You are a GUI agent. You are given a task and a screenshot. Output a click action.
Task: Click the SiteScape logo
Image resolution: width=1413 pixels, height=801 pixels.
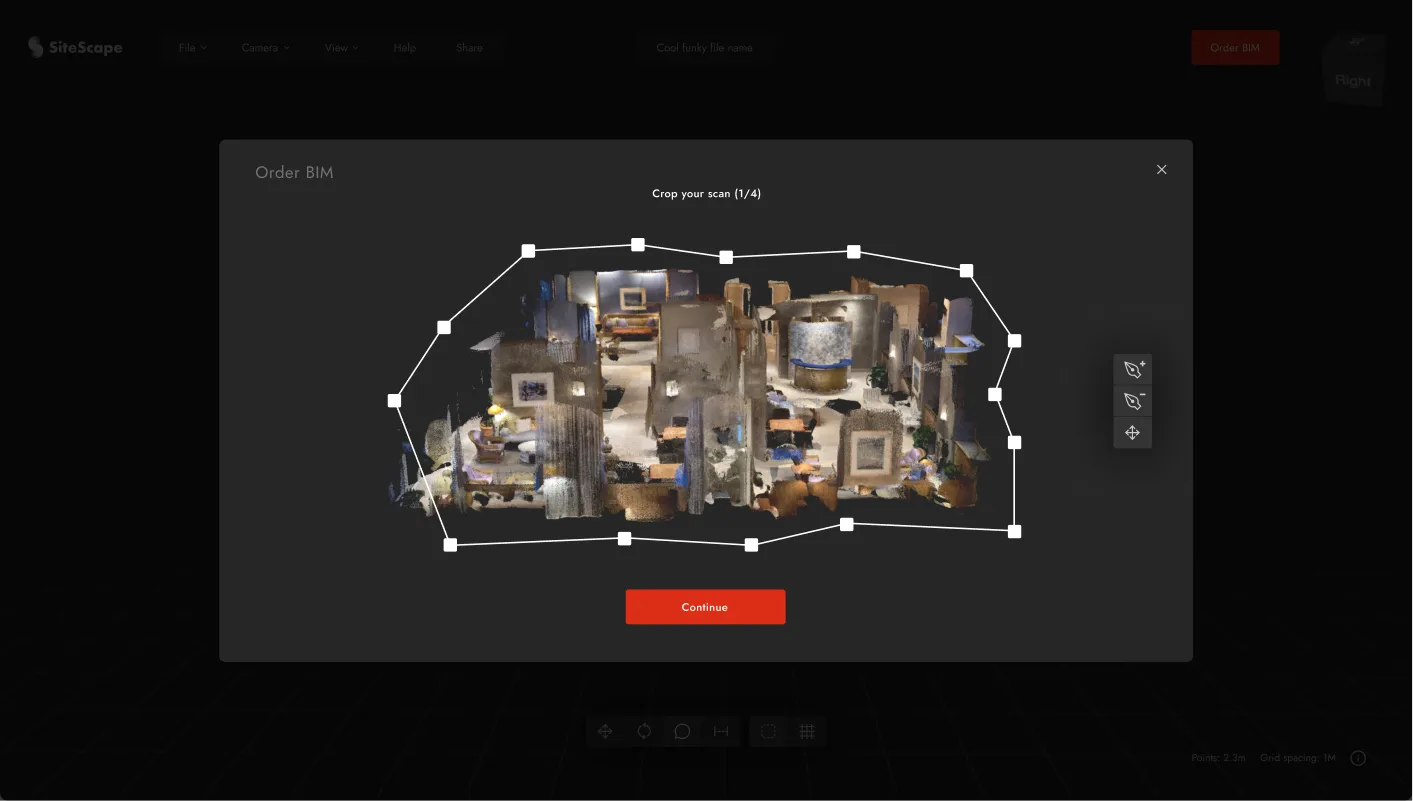coord(75,47)
